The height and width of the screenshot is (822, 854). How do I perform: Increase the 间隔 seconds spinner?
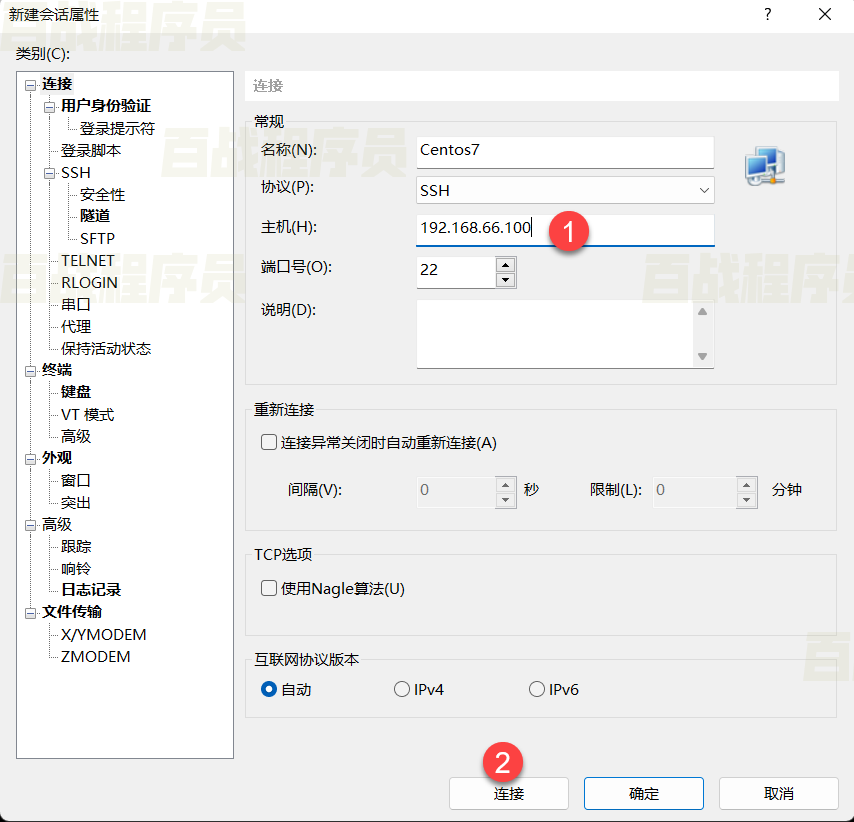[505, 485]
